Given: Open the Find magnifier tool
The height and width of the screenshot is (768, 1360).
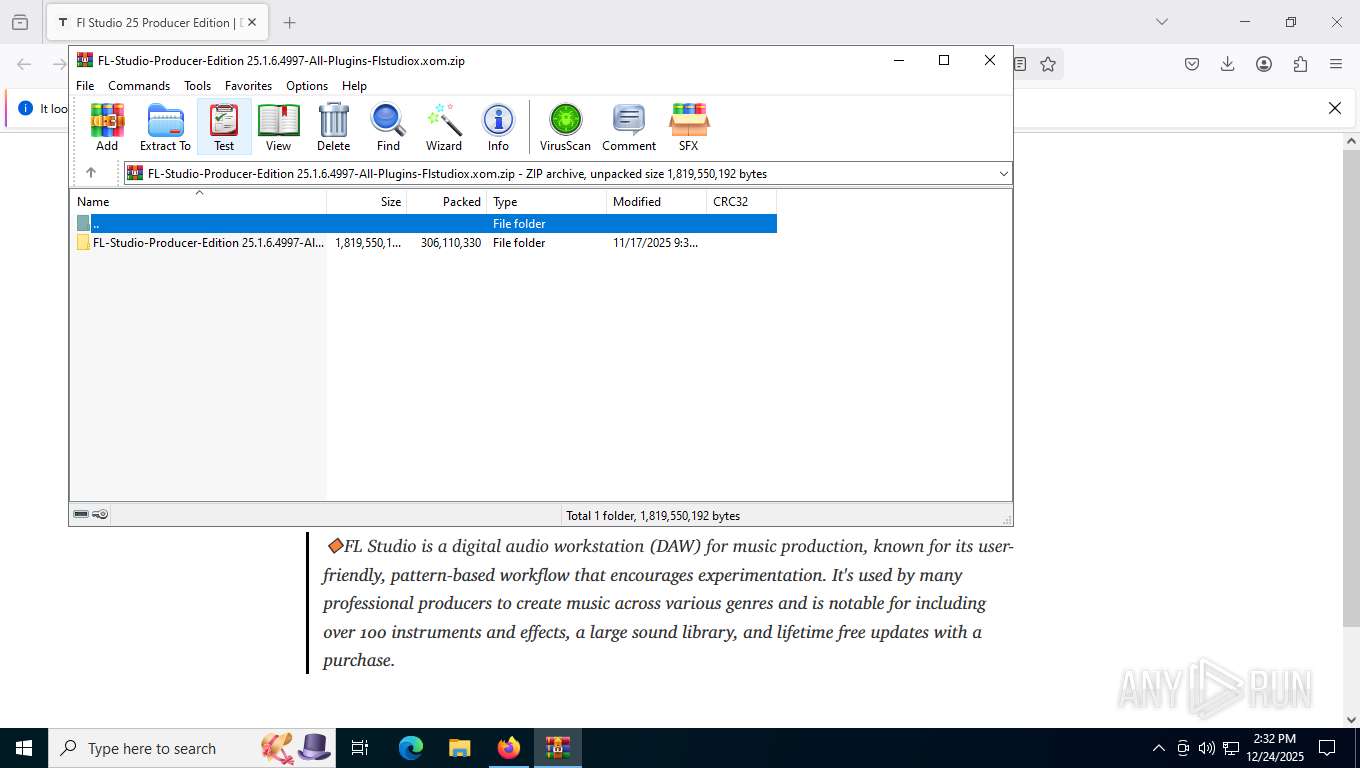Looking at the screenshot, I should (388, 127).
